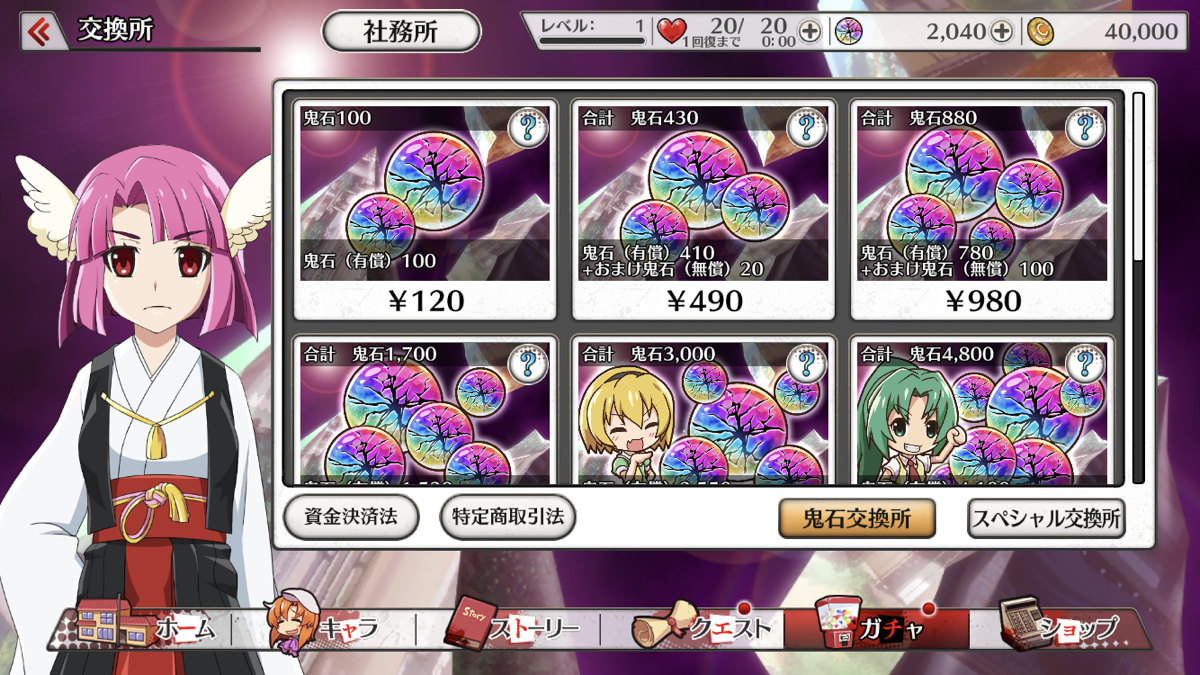The image size is (1200, 675).
Task: Open info for 鬼石100 pack
Action: (x=527, y=128)
